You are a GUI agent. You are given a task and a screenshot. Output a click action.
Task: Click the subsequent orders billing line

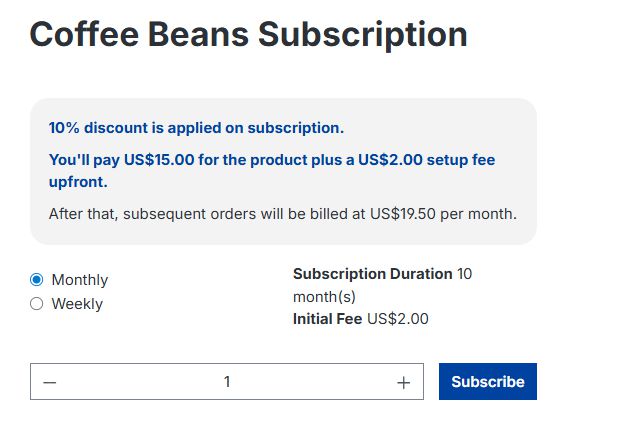coord(282,213)
